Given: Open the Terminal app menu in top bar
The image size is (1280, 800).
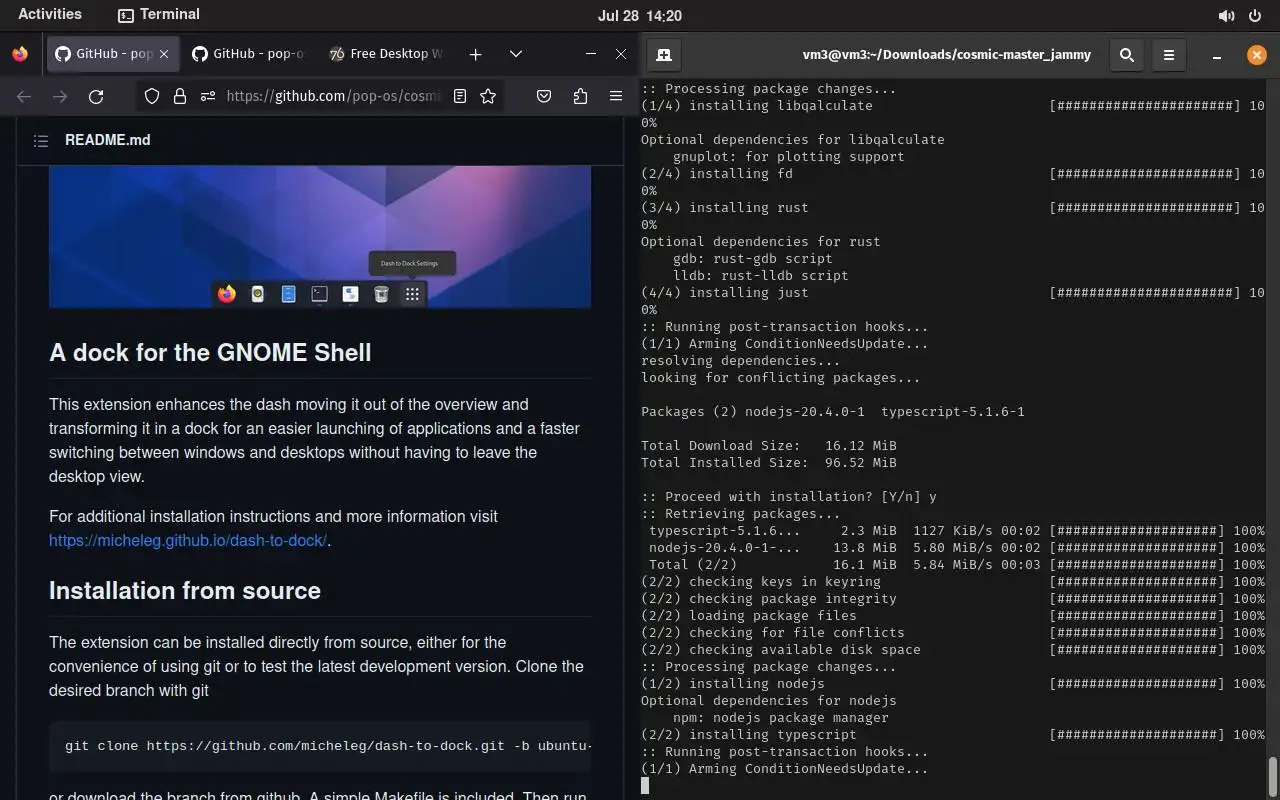Looking at the screenshot, I should (159, 14).
